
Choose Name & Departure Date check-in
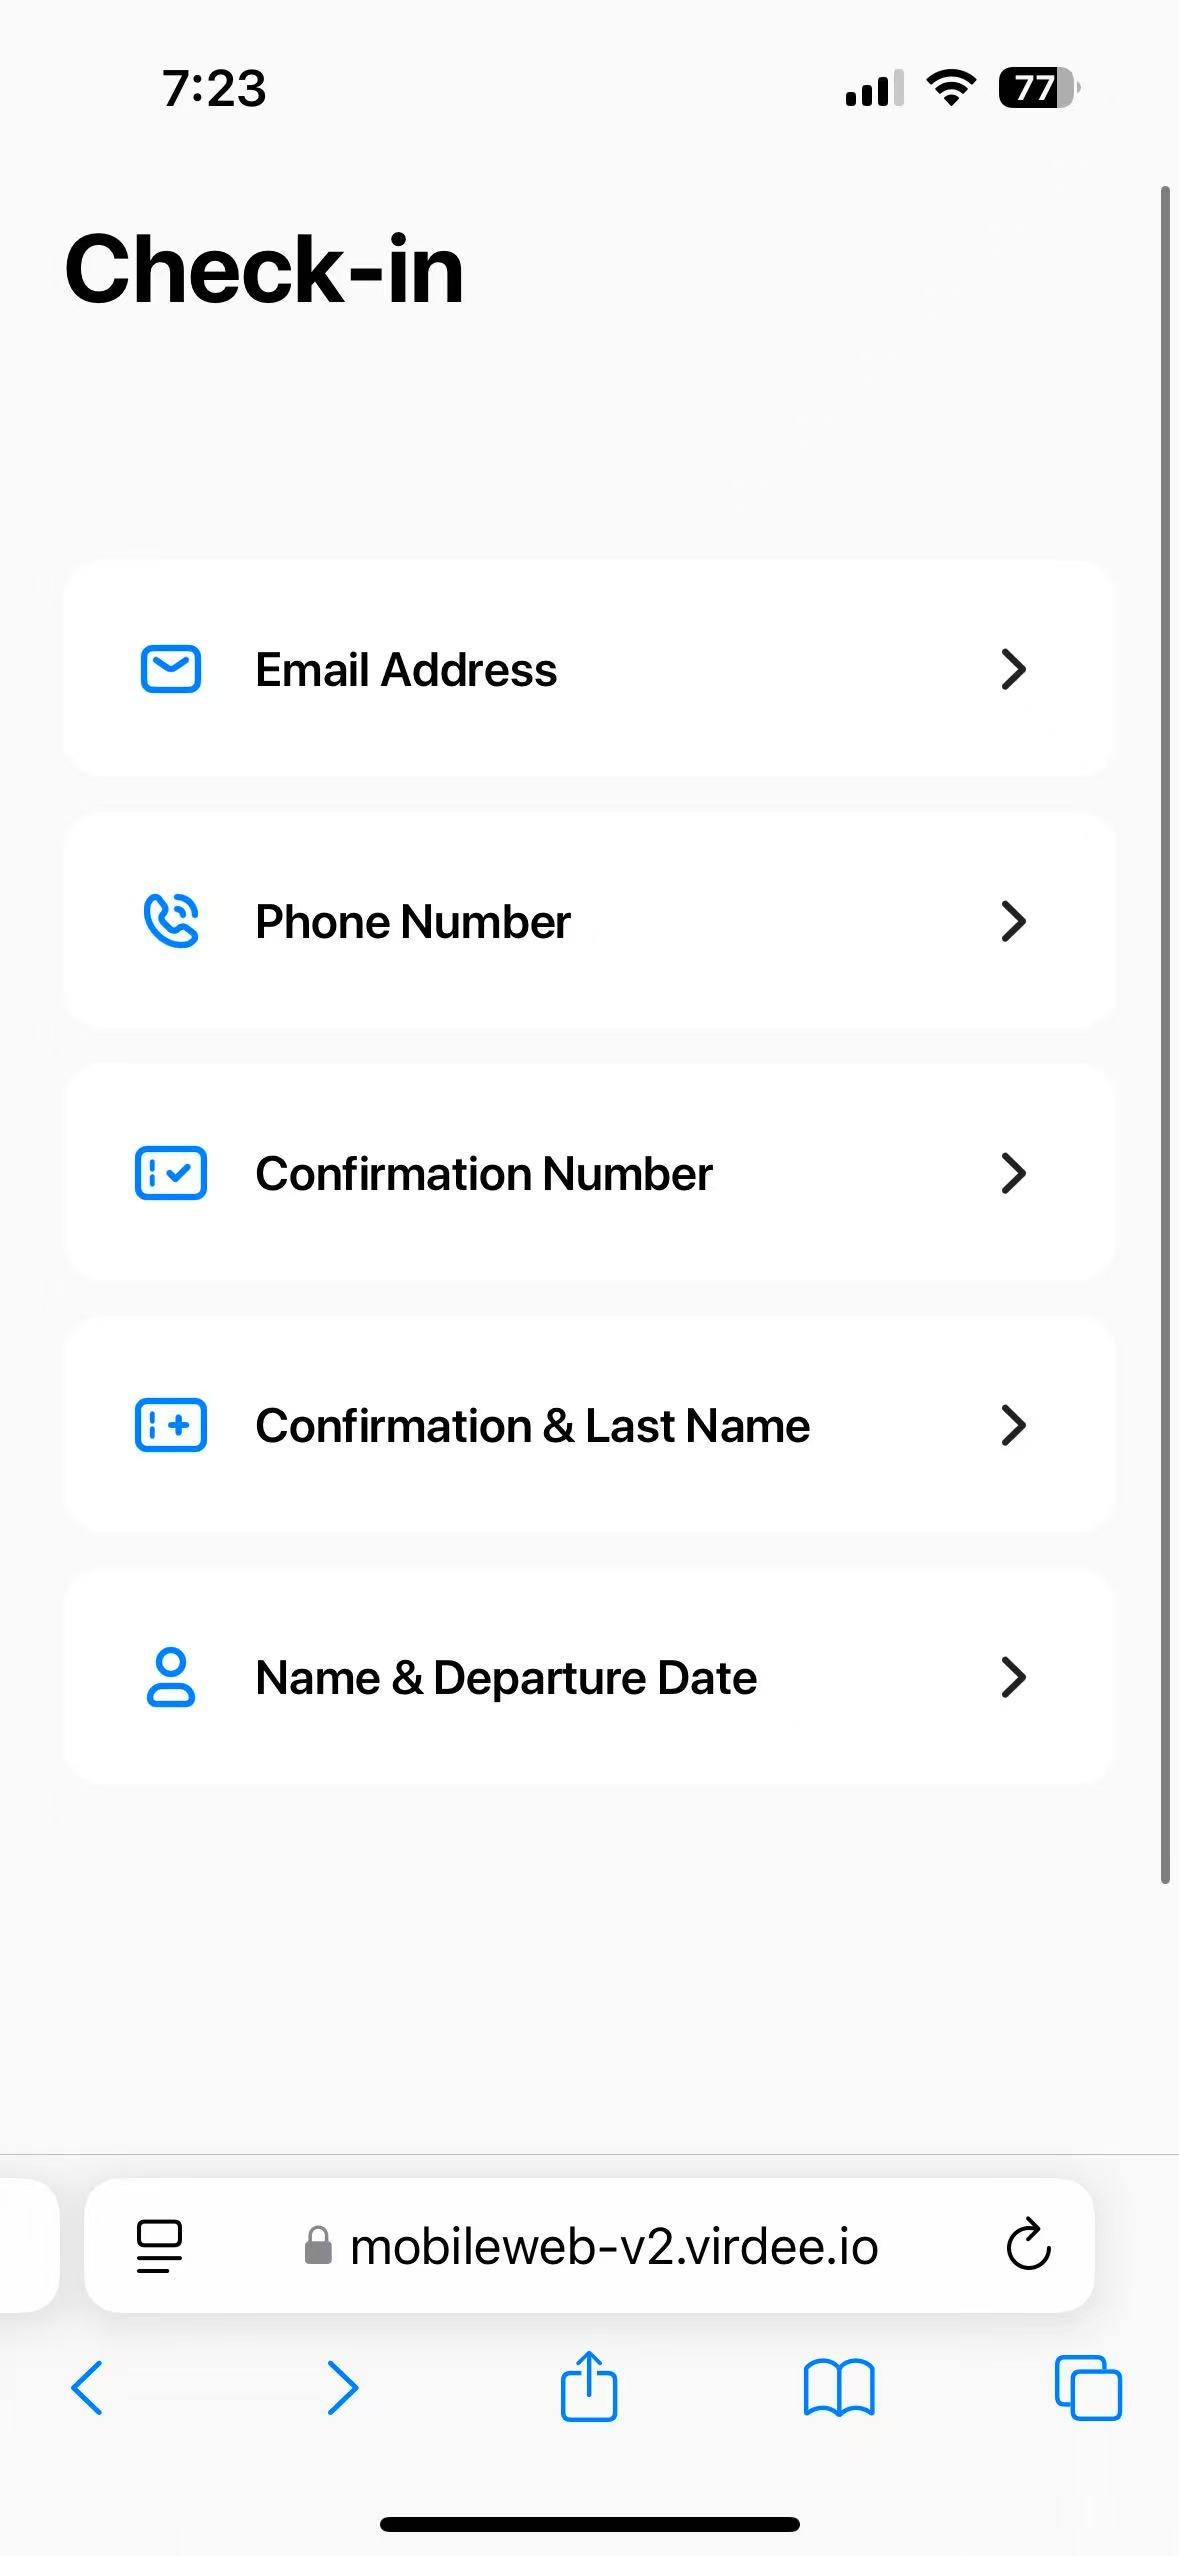[x=589, y=1677]
